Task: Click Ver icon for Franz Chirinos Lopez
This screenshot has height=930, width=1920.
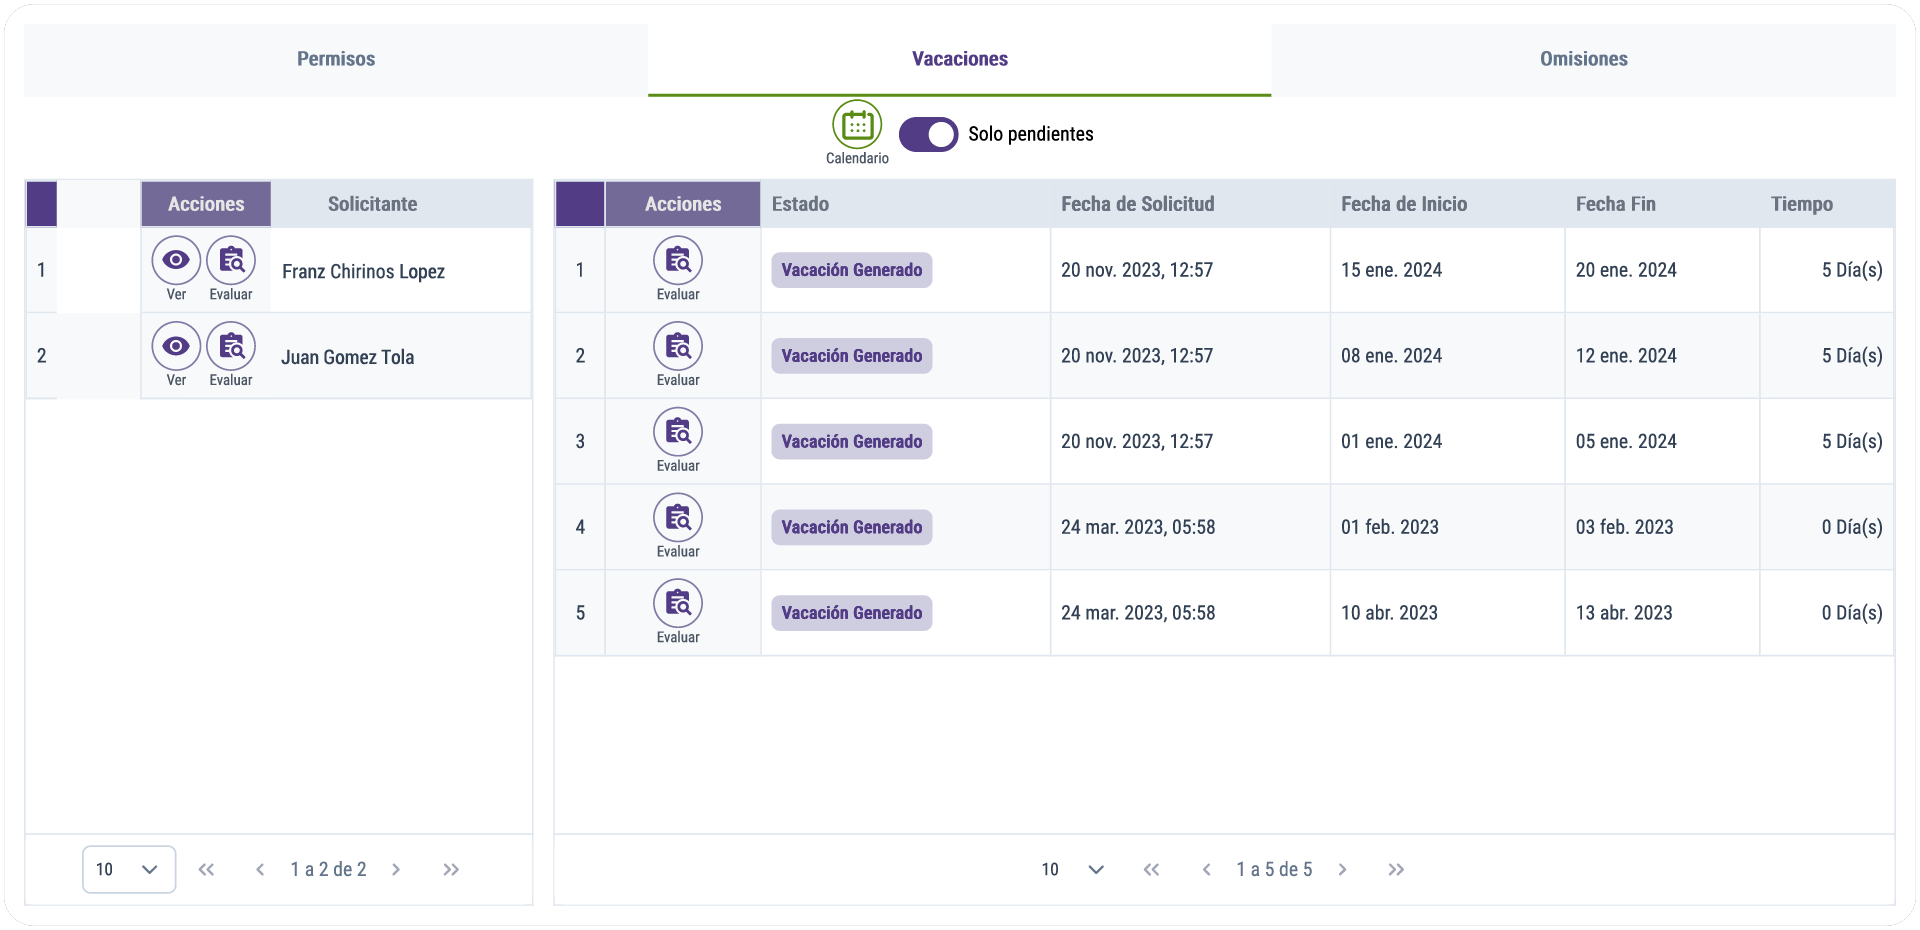Action: pyautogui.click(x=176, y=261)
